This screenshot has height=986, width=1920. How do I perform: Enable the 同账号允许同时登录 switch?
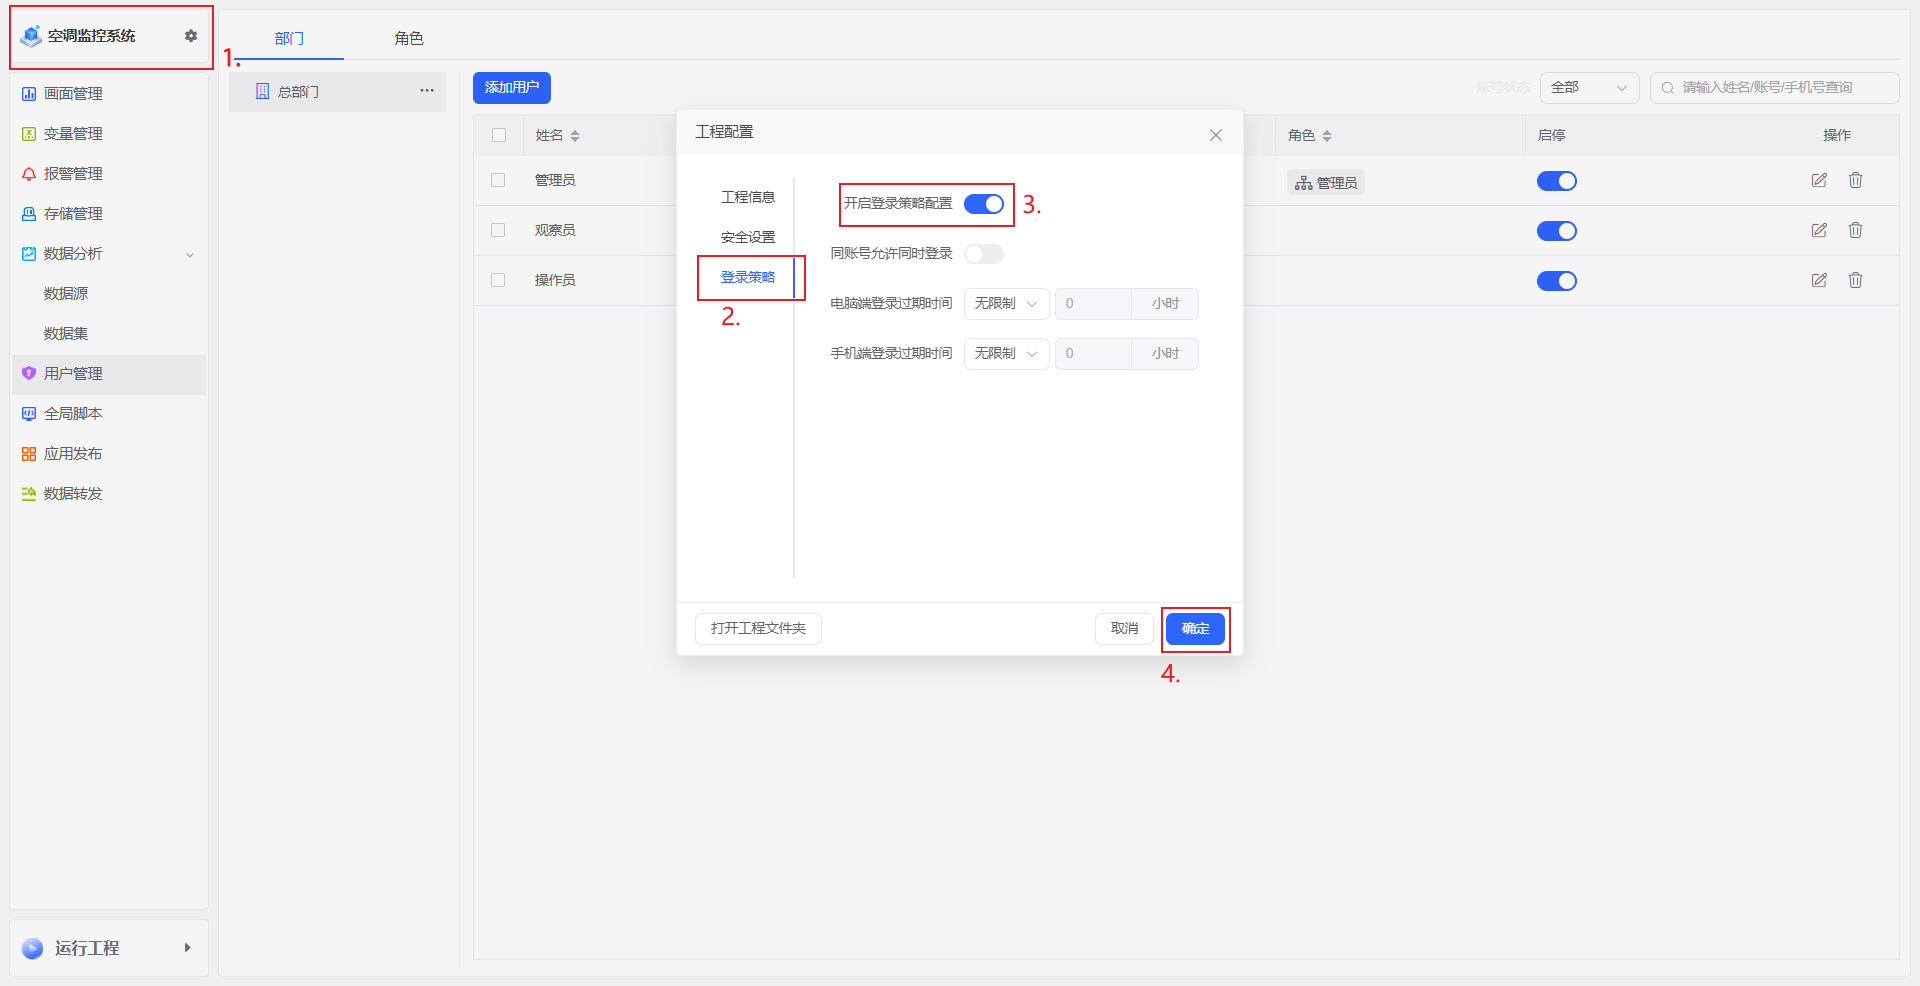983,254
